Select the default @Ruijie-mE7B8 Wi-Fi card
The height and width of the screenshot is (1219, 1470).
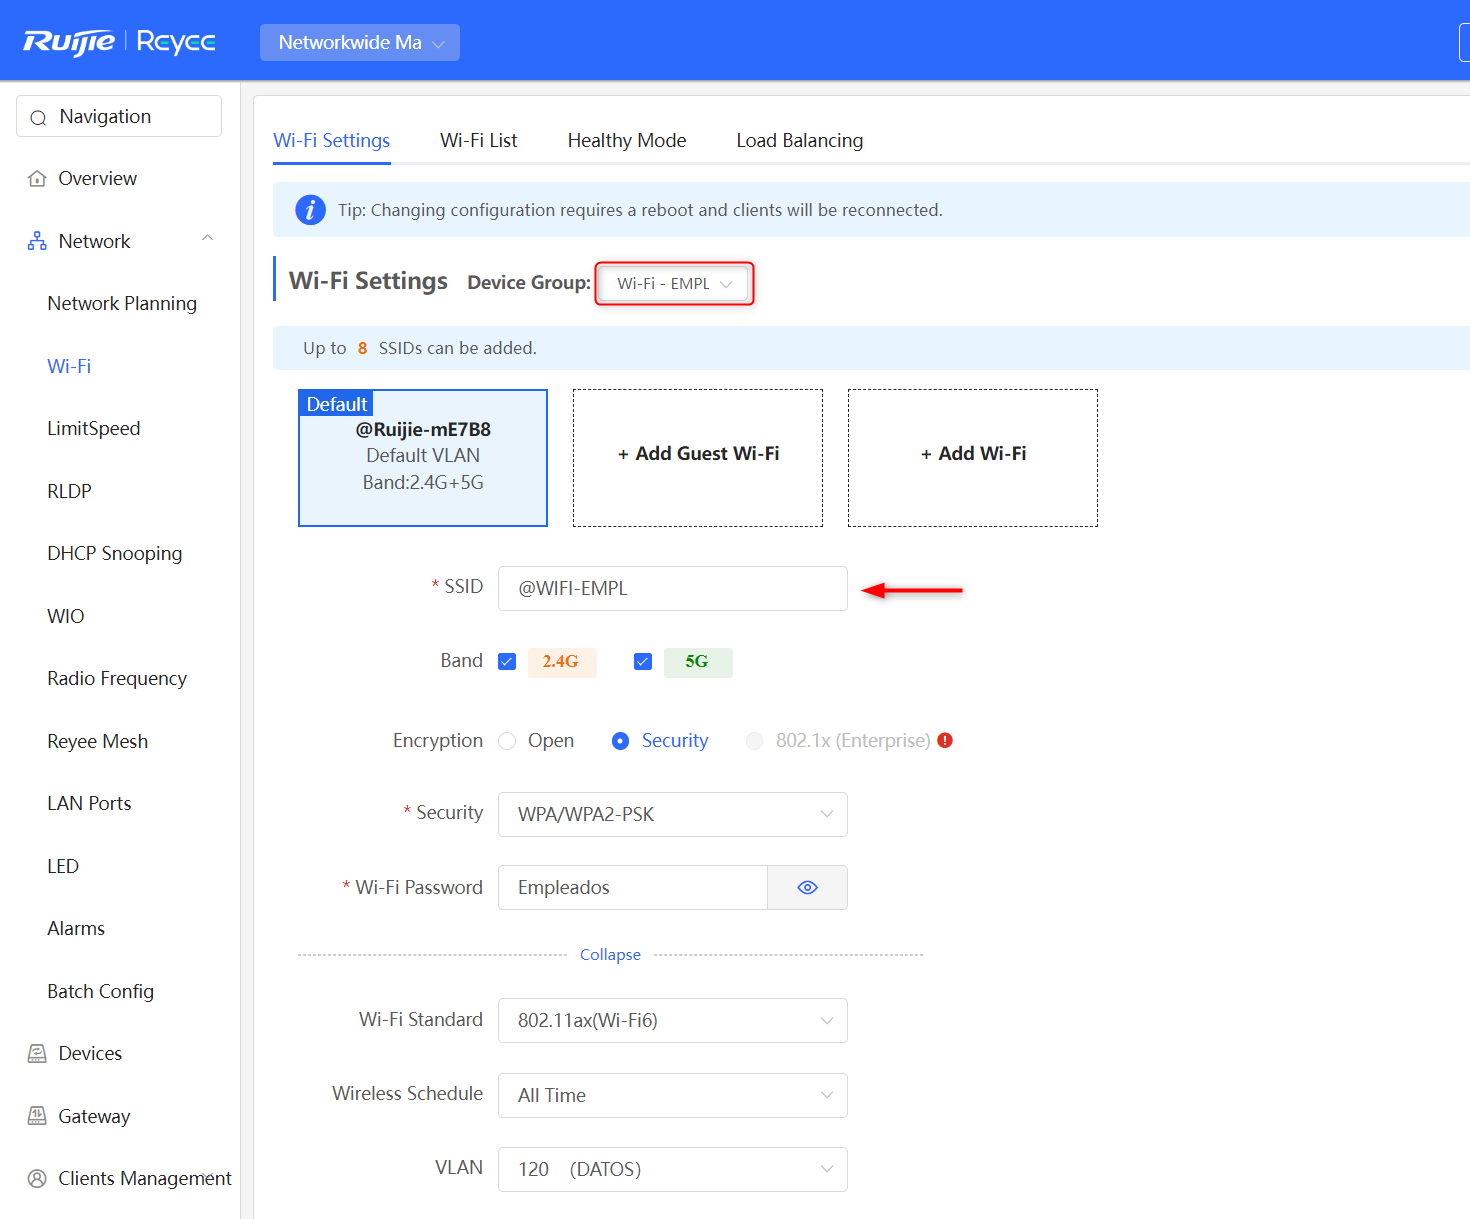click(422, 457)
